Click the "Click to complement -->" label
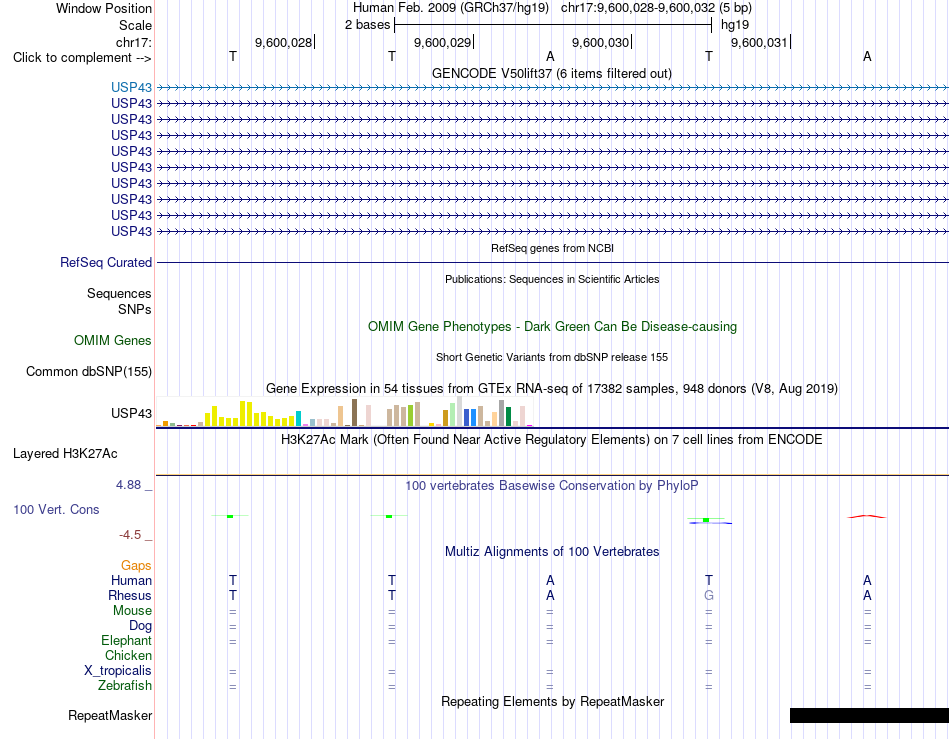The width and height of the screenshot is (950, 739). point(82,58)
